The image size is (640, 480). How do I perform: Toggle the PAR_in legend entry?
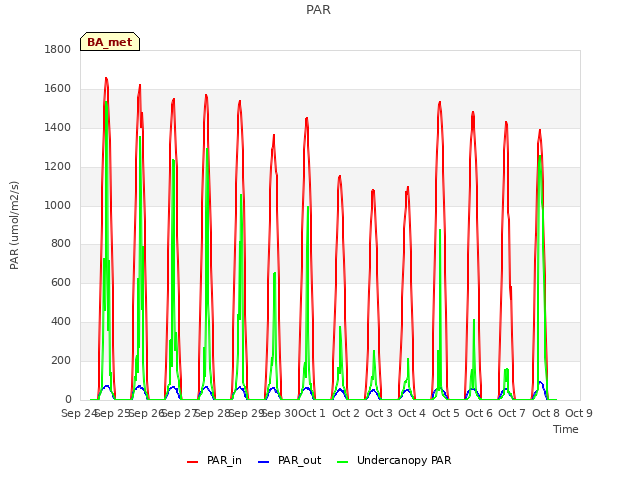click(x=214, y=460)
